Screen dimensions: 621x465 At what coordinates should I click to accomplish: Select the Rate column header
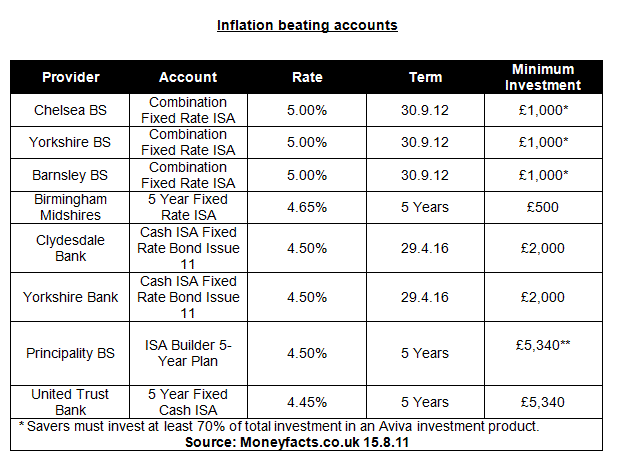tap(307, 77)
